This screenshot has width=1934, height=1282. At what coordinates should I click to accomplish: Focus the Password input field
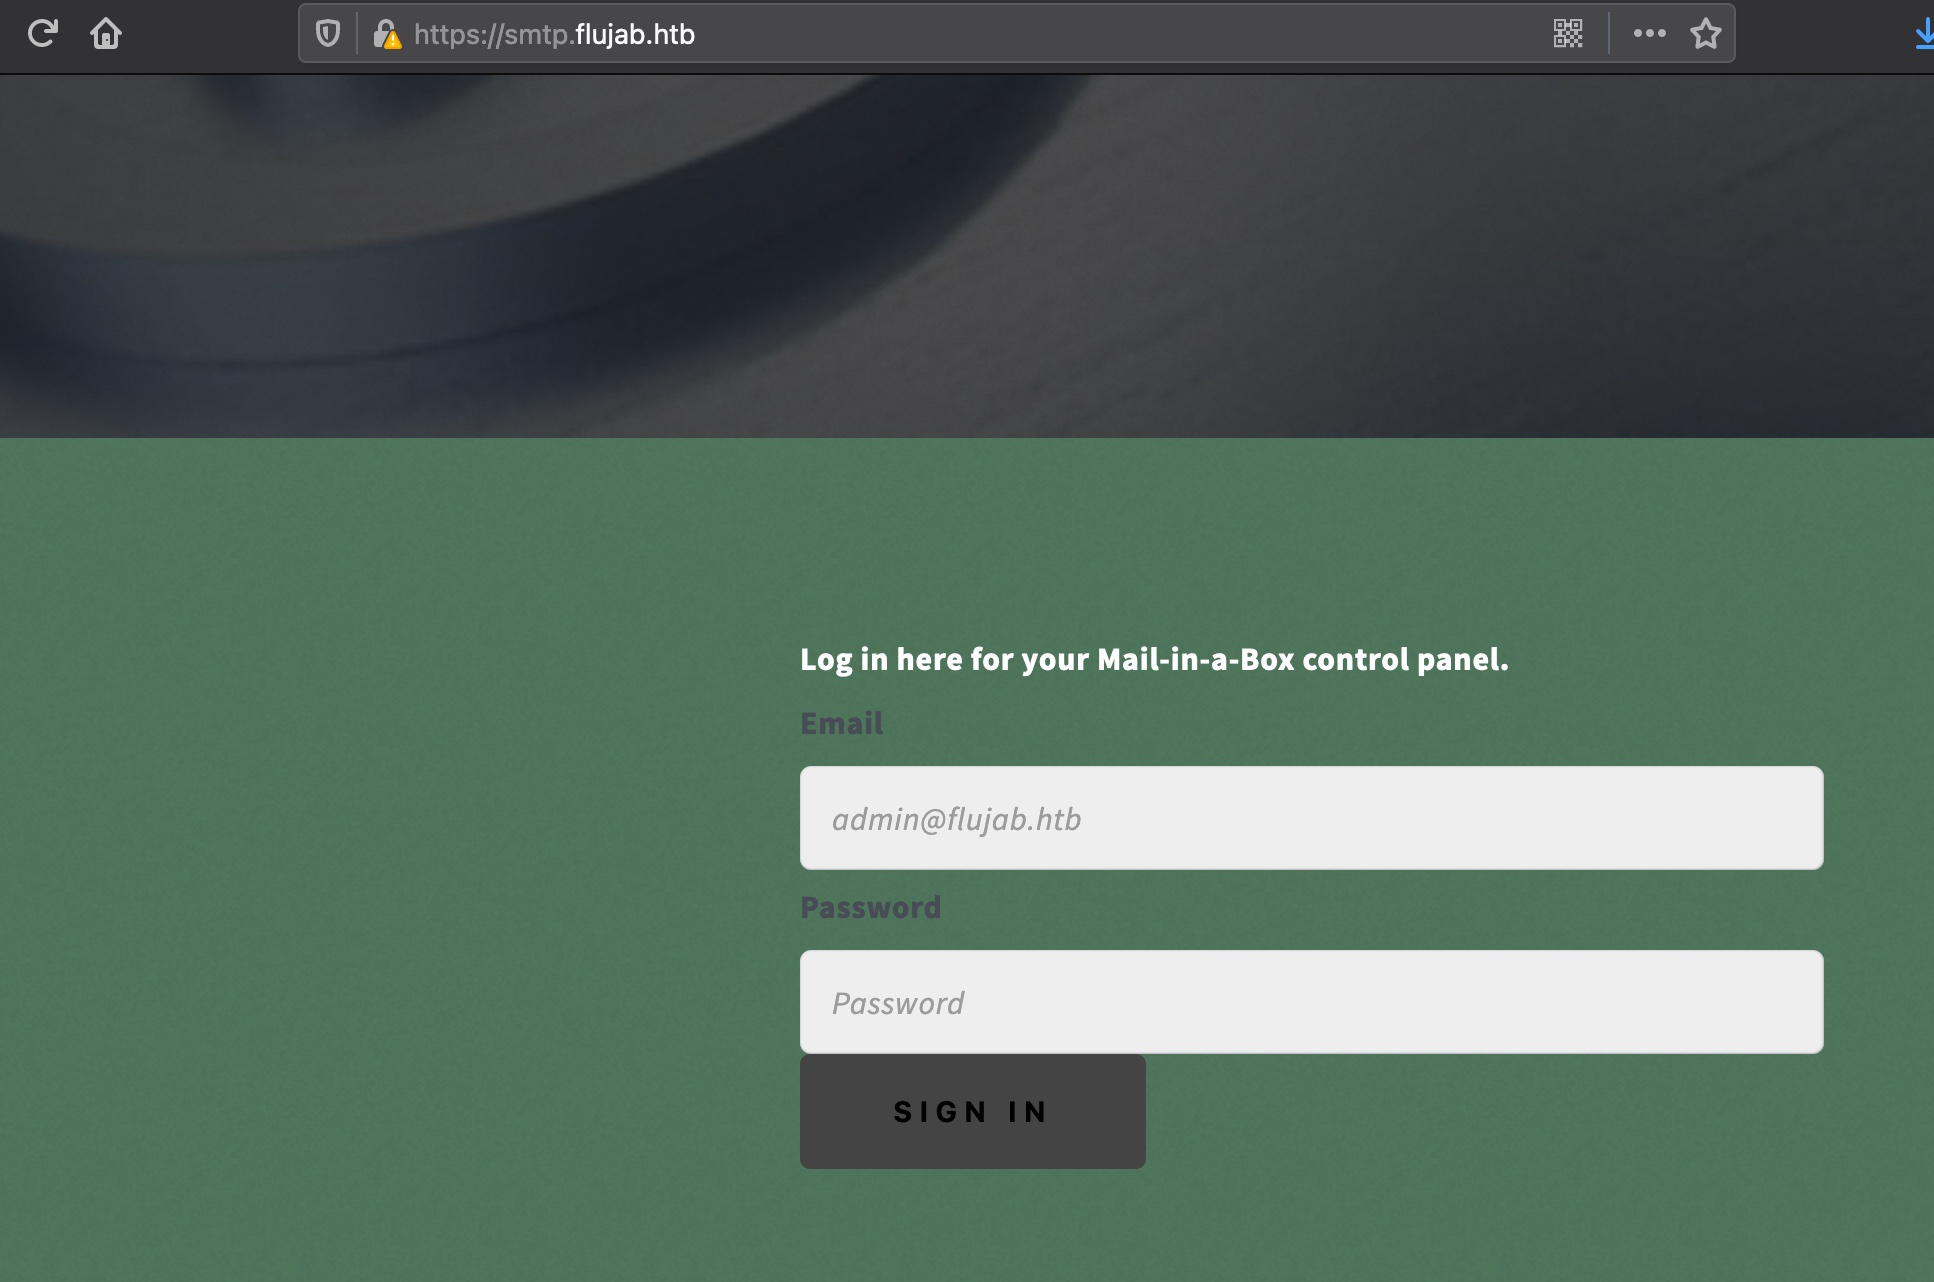click(x=1311, y=1002)
